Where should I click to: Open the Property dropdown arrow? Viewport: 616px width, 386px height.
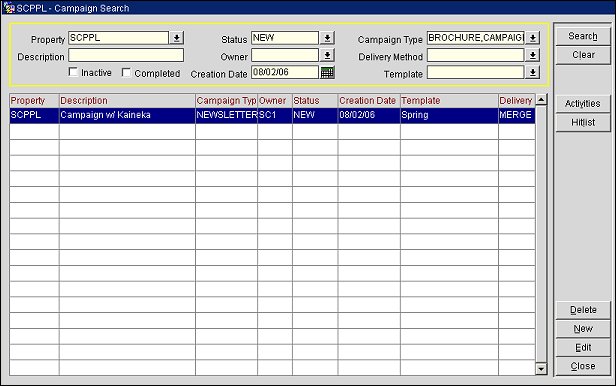[177, 38]
